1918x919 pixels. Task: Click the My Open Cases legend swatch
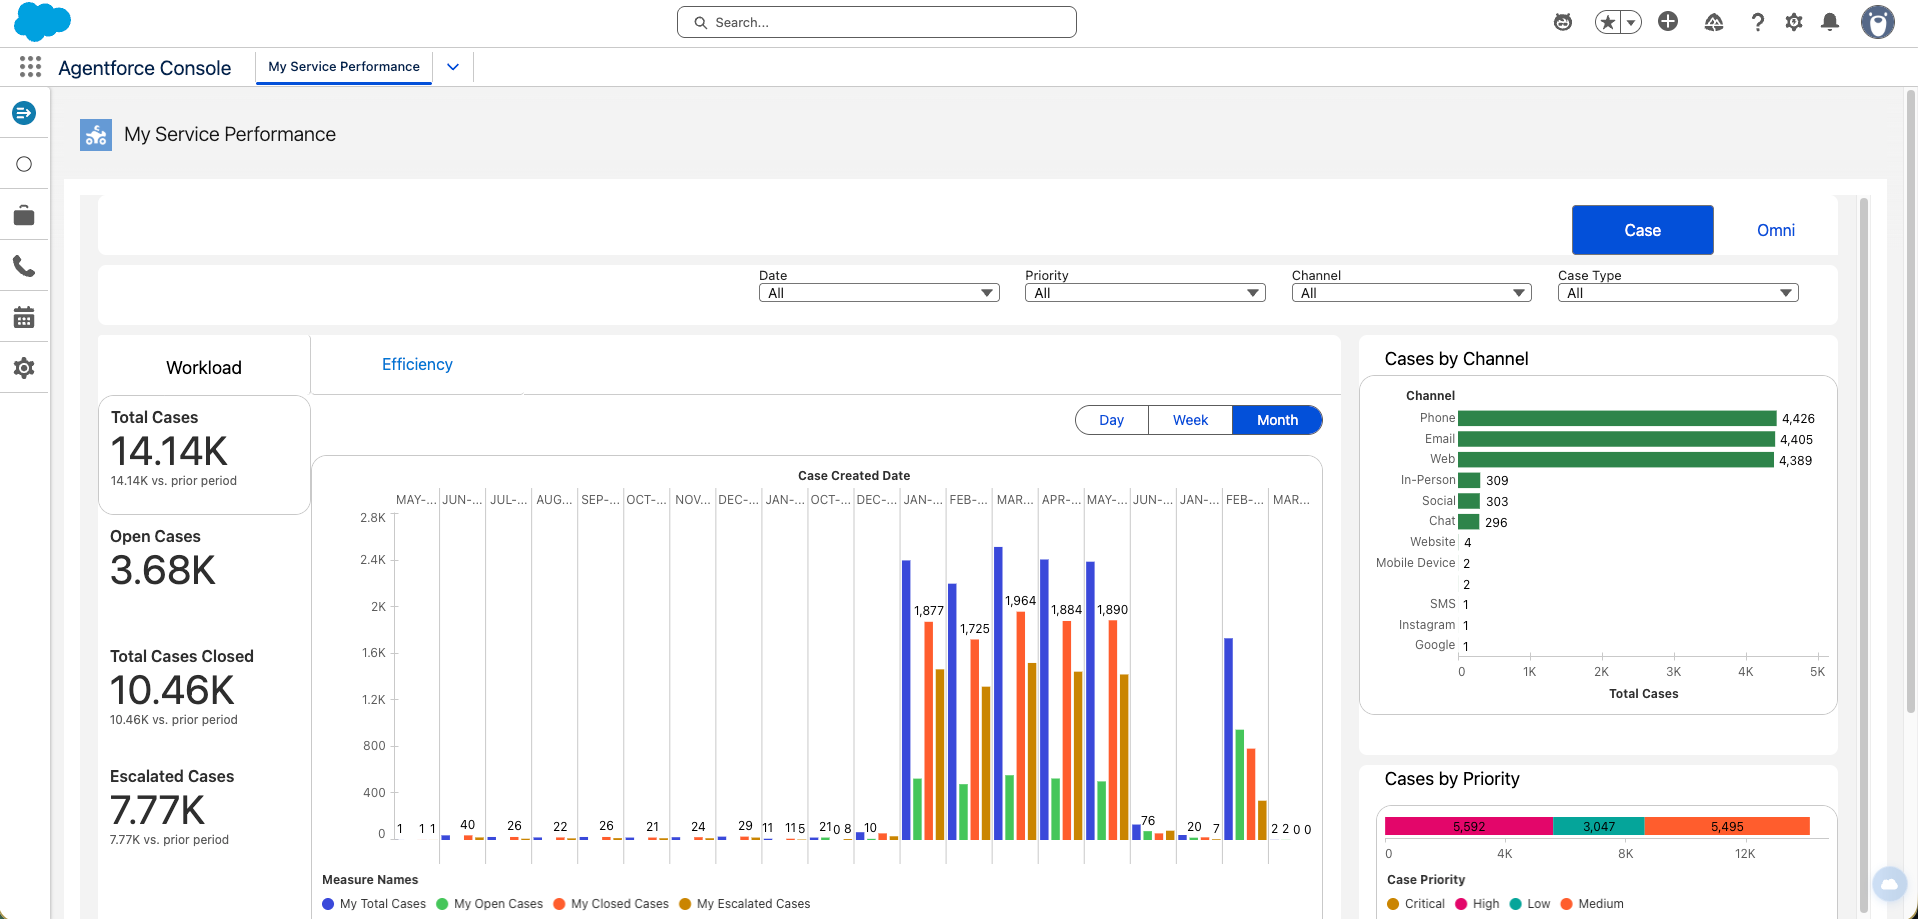pyautogui.click(x=442, y=904)
